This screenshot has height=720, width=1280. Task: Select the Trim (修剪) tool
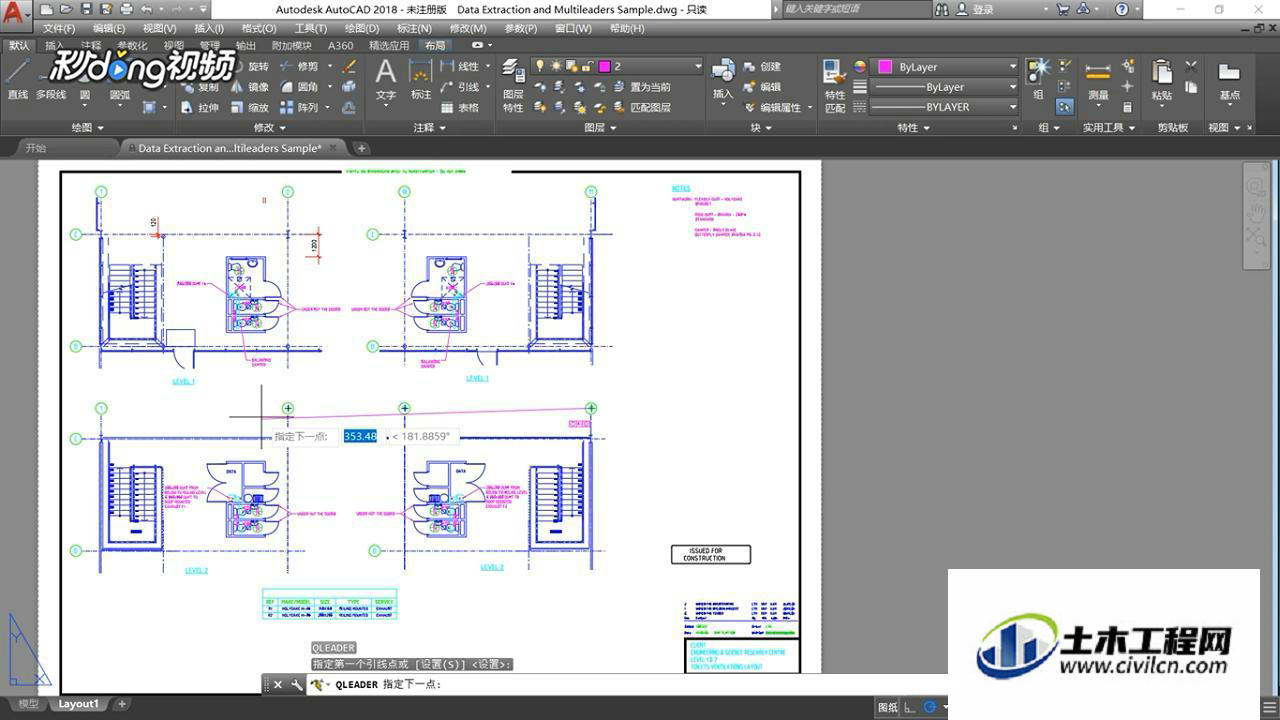click(x=299, y=67)
